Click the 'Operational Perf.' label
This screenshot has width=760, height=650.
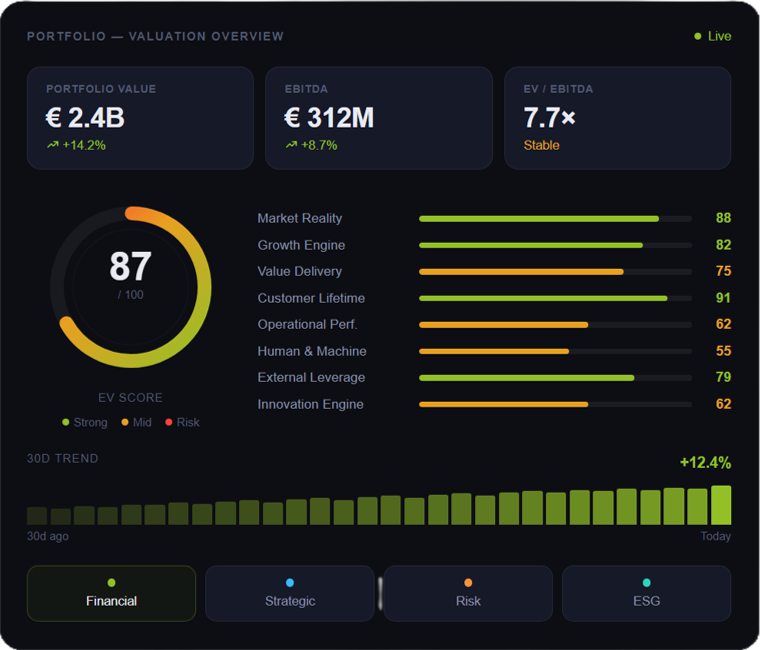pos(307,324)
